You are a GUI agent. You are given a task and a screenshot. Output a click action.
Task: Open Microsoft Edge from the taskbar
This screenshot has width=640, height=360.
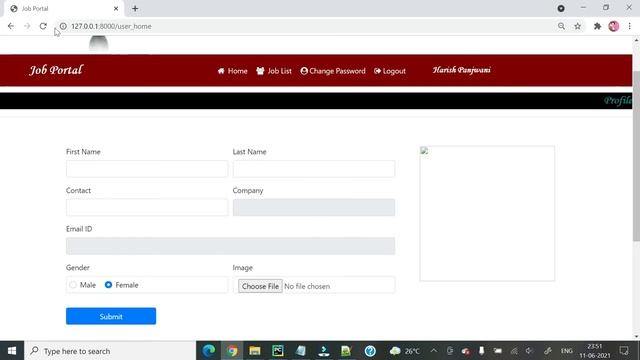pos(209,351)
